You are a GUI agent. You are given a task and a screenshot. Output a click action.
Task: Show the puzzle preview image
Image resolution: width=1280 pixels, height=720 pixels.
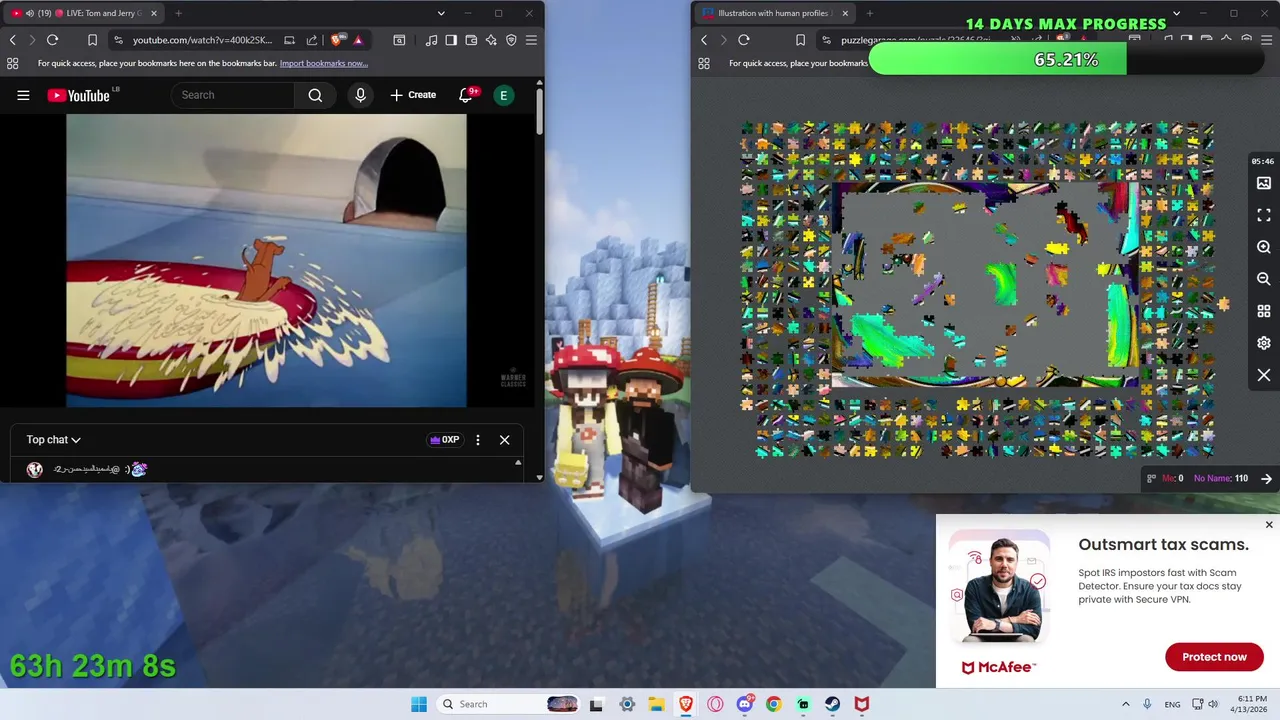pyautogui.click(x=1264, y=183)
